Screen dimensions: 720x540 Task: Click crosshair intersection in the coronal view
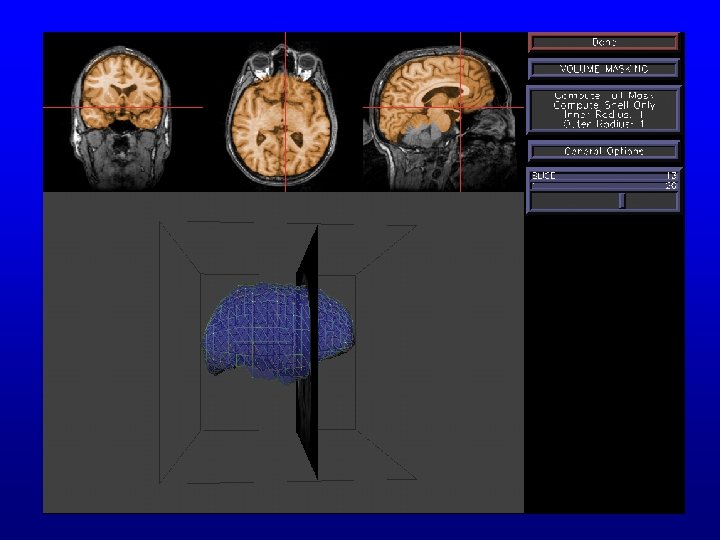[124, 106]
